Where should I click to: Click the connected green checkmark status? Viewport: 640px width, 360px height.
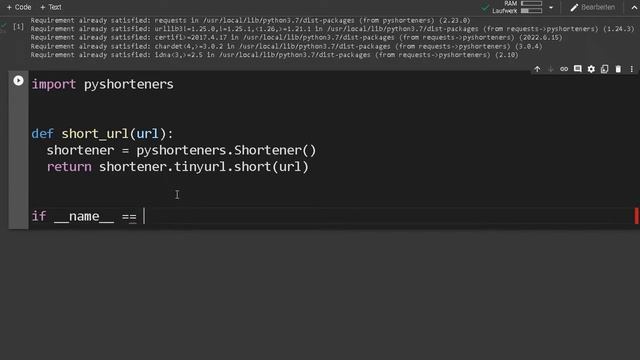[485, 7]
